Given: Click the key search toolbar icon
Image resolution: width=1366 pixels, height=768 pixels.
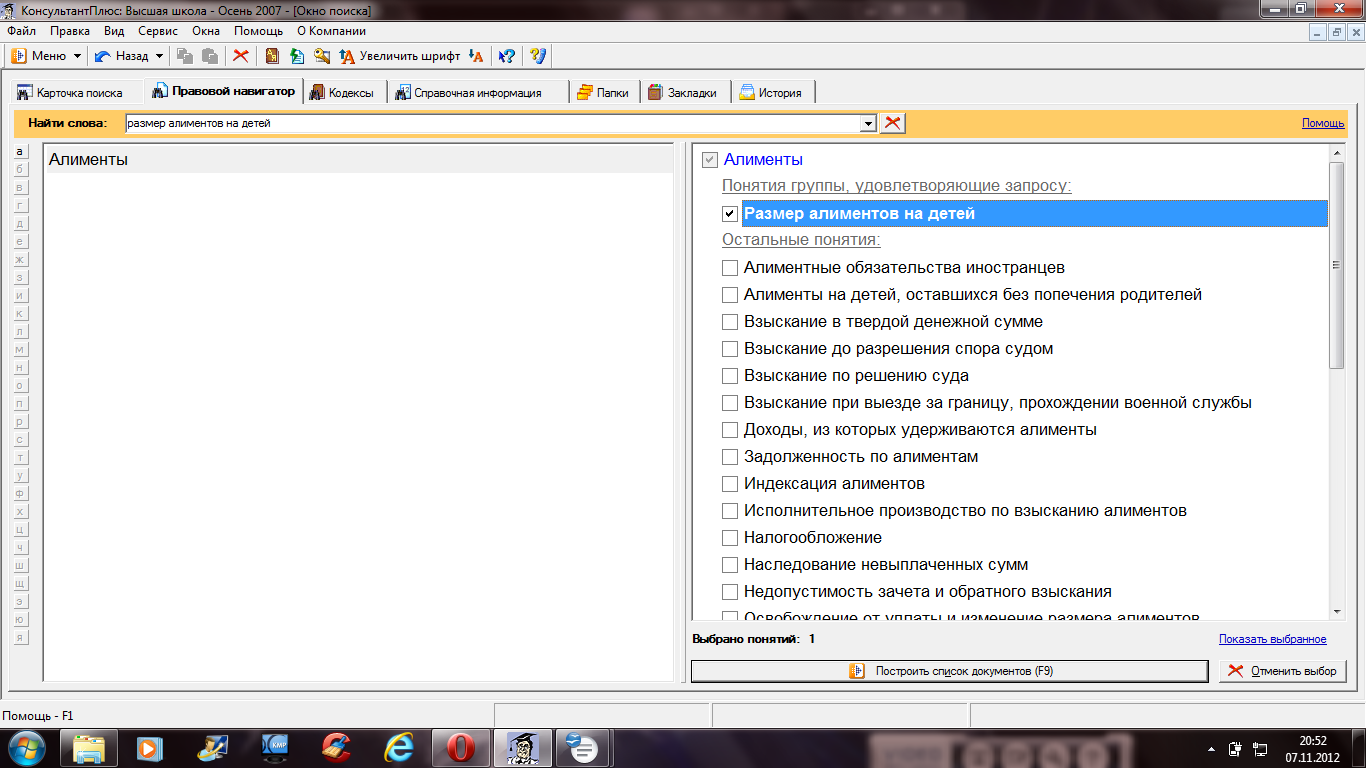Looking at the screenshot, I should tap(322, 56).
